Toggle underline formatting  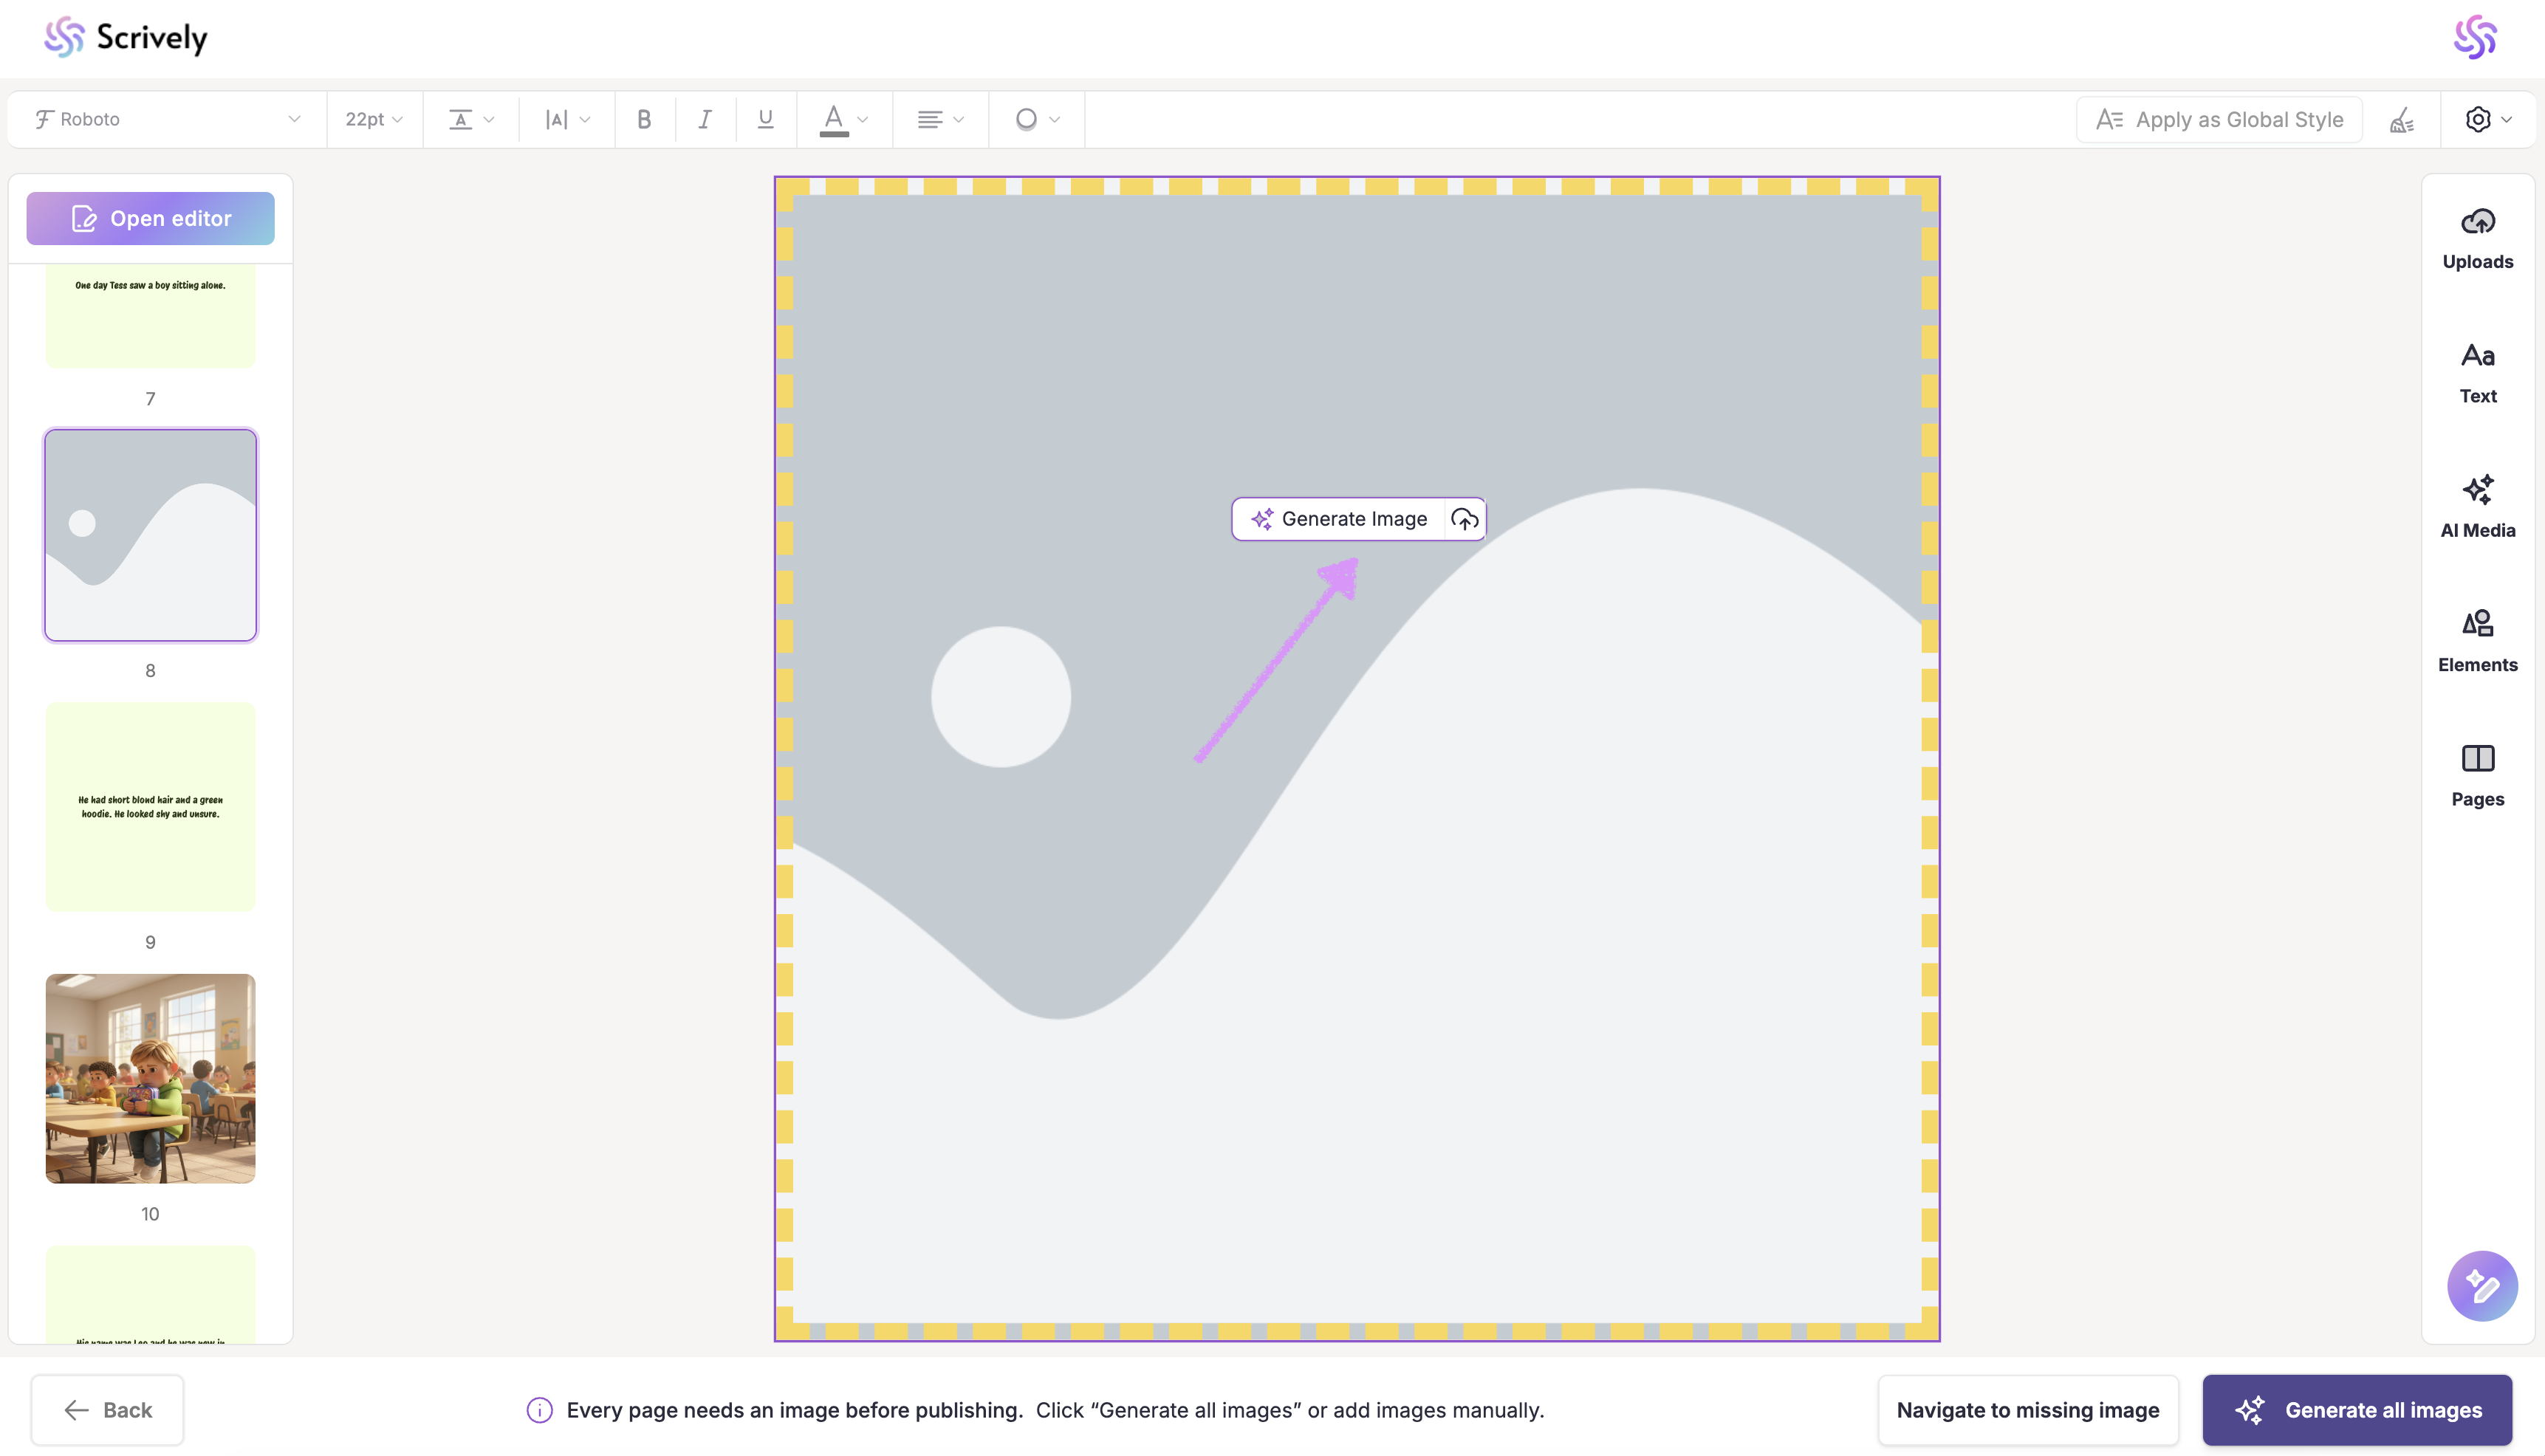click(765, 120)
